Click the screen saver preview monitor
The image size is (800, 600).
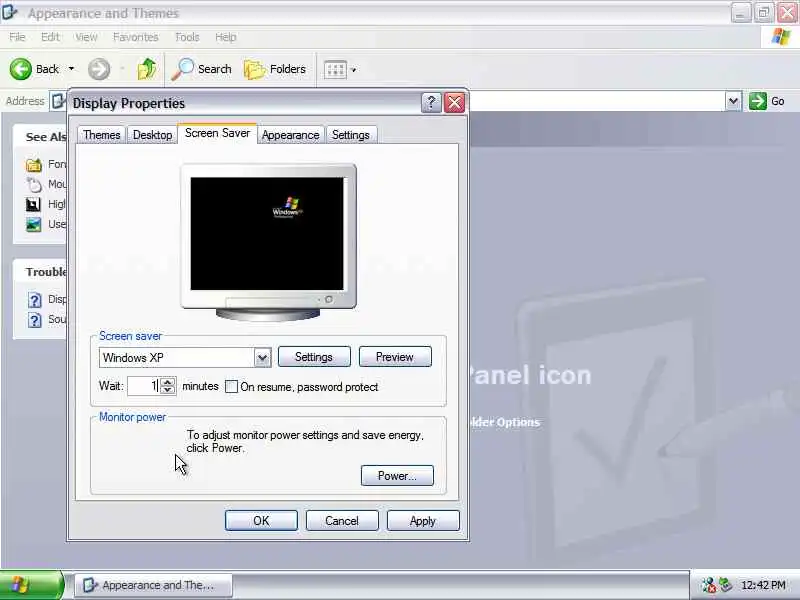[x=268, y=242]
